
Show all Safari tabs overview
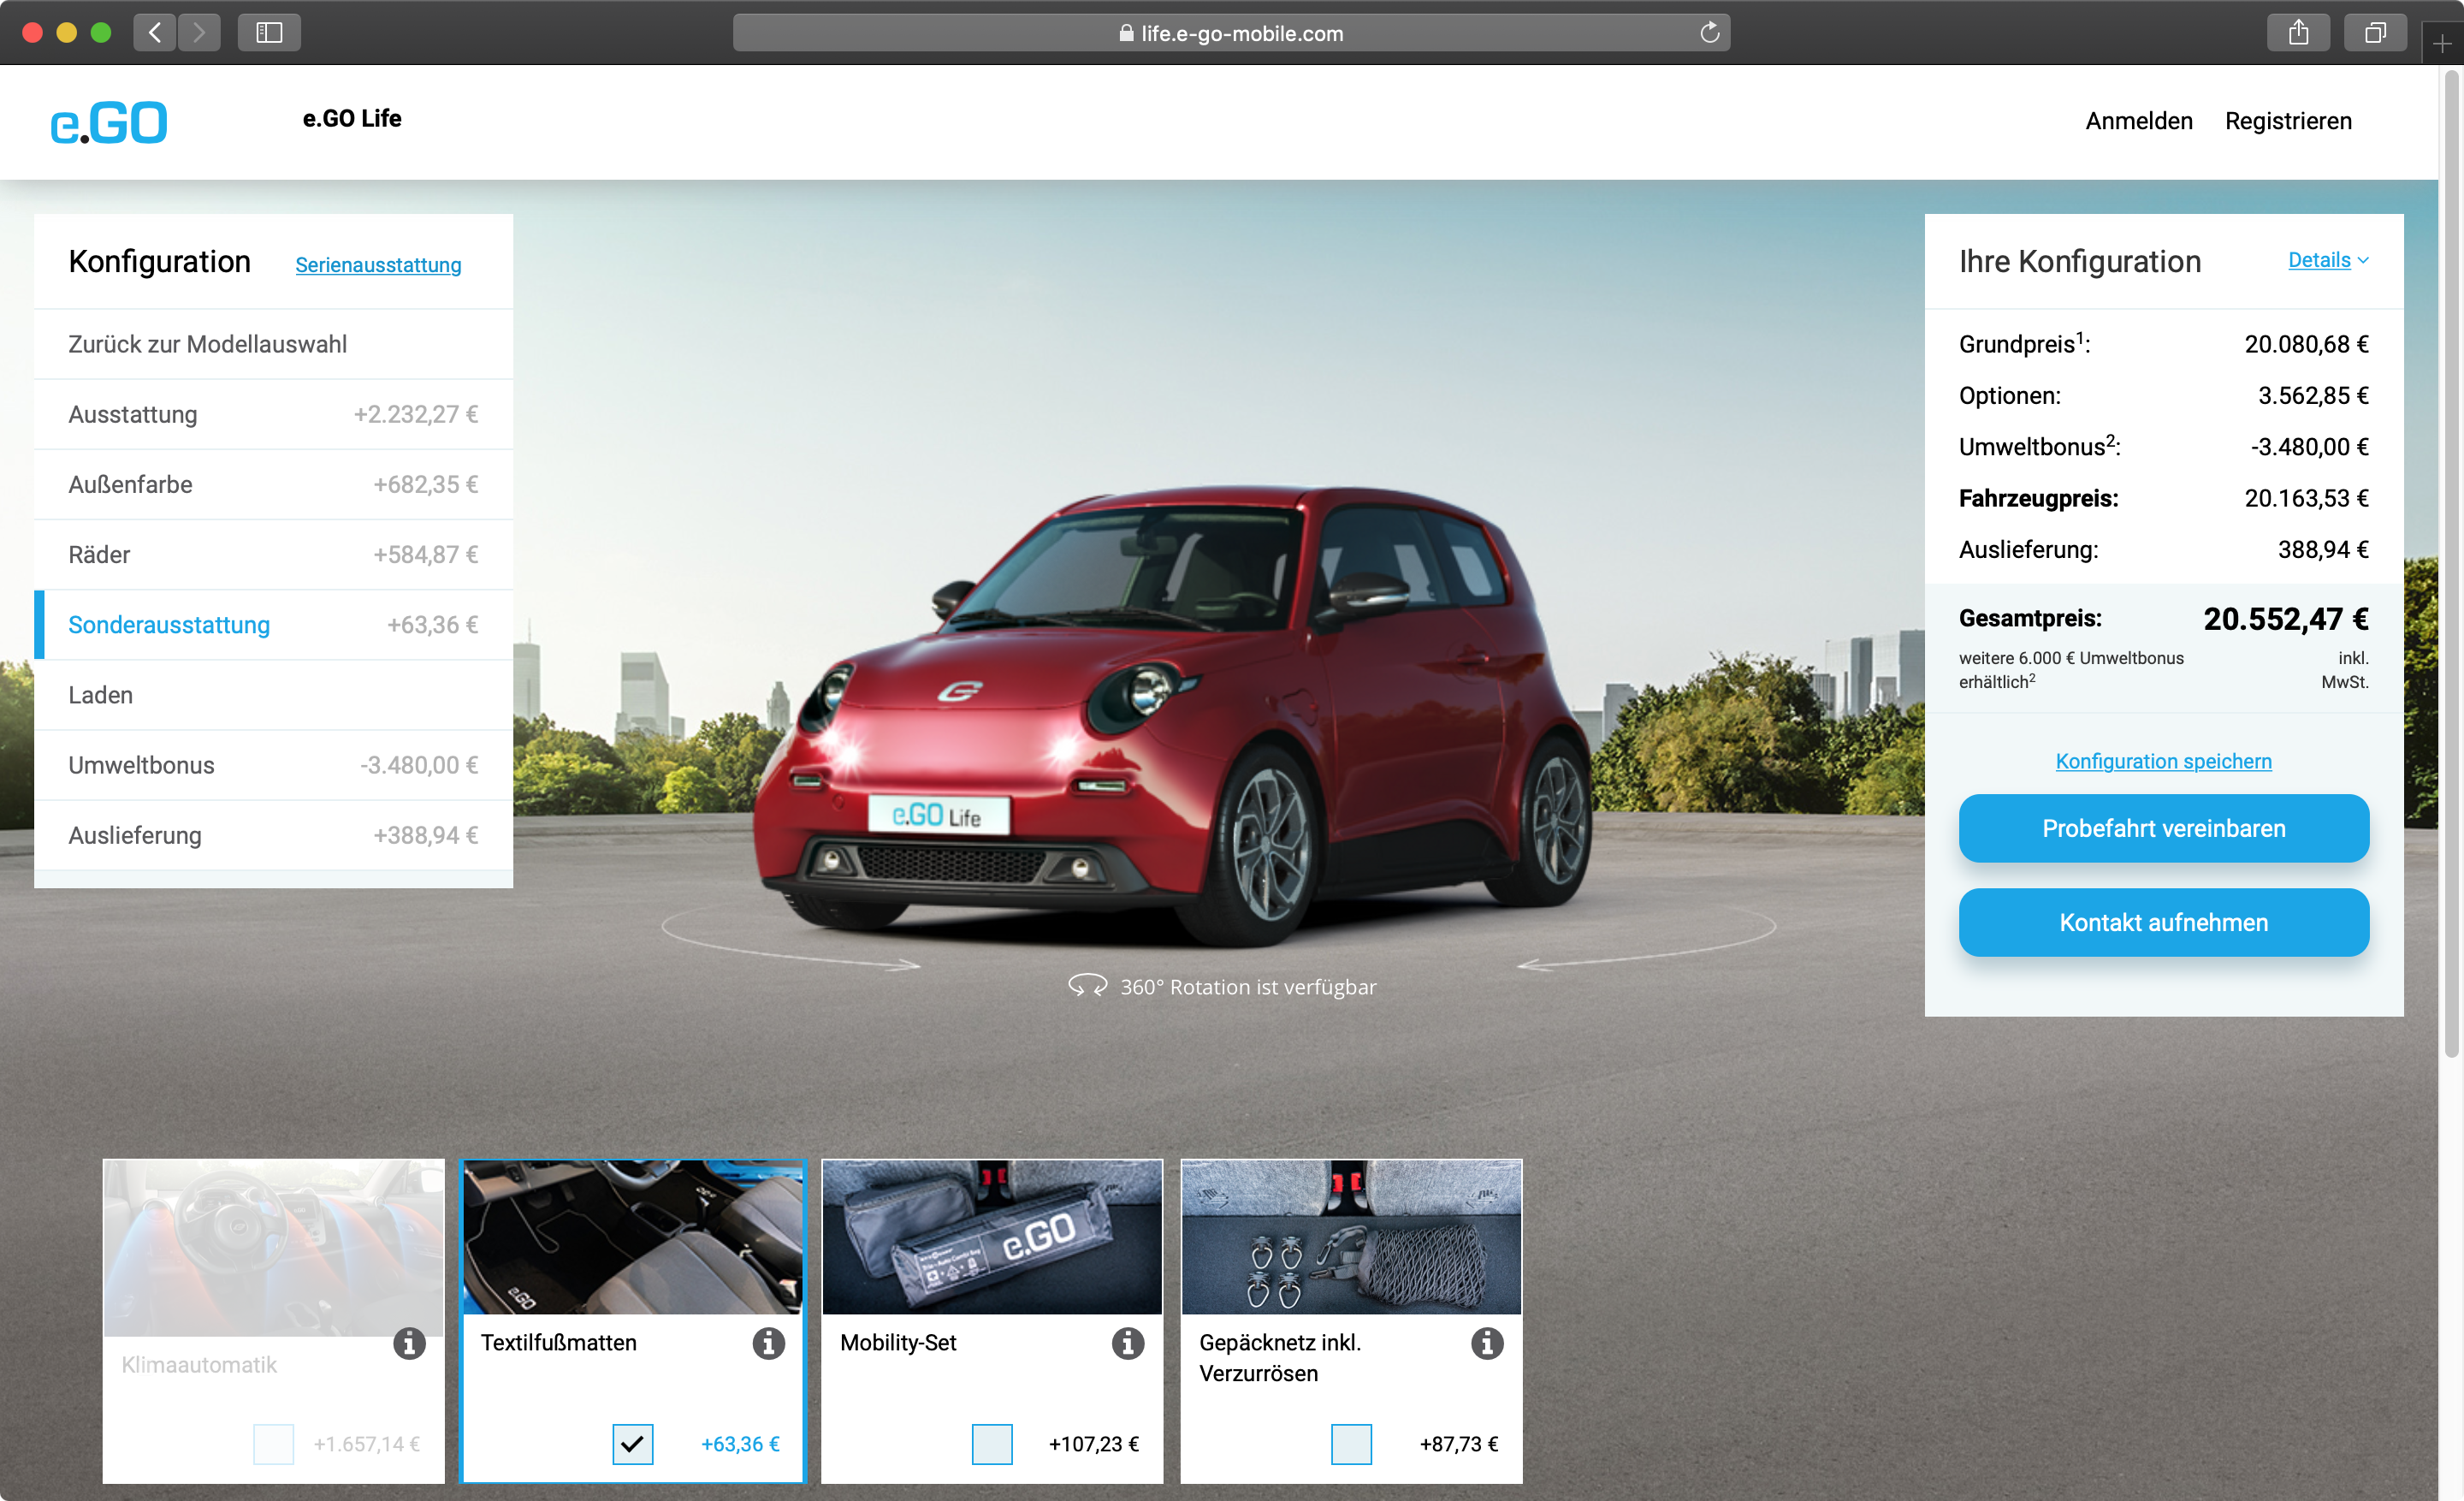tap(2375, 33)
